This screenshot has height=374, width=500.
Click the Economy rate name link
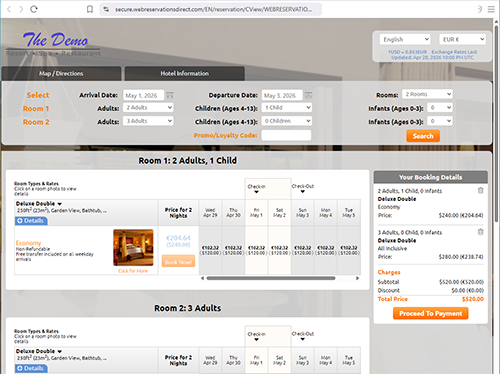click(x=28, y=243)
